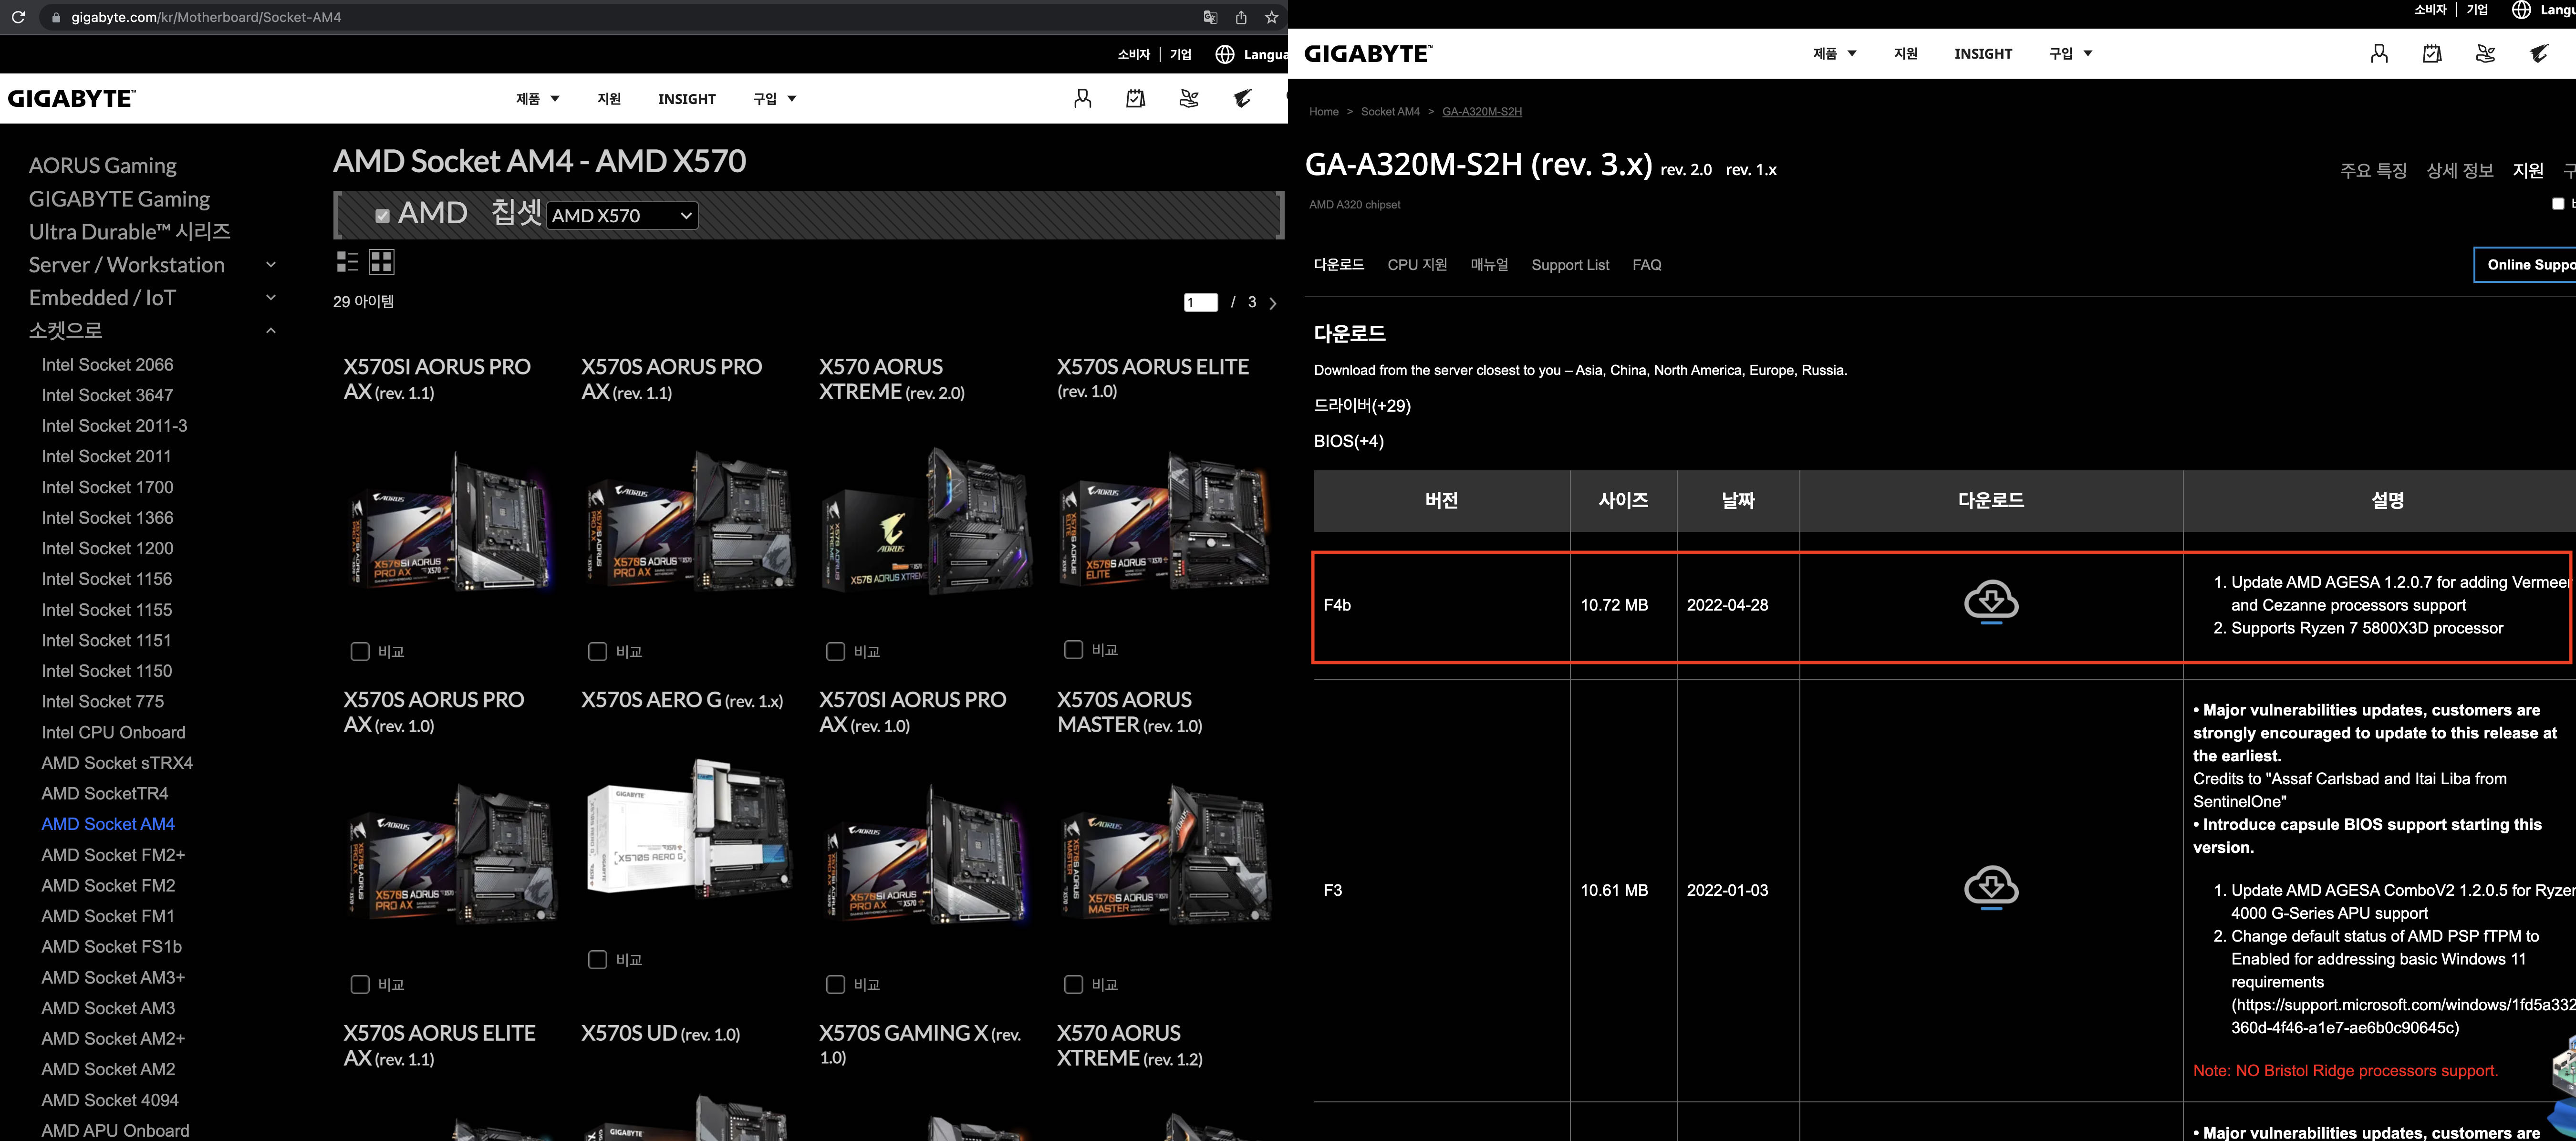Download BIOS version F4b cloud icon

coord(1991,602)
